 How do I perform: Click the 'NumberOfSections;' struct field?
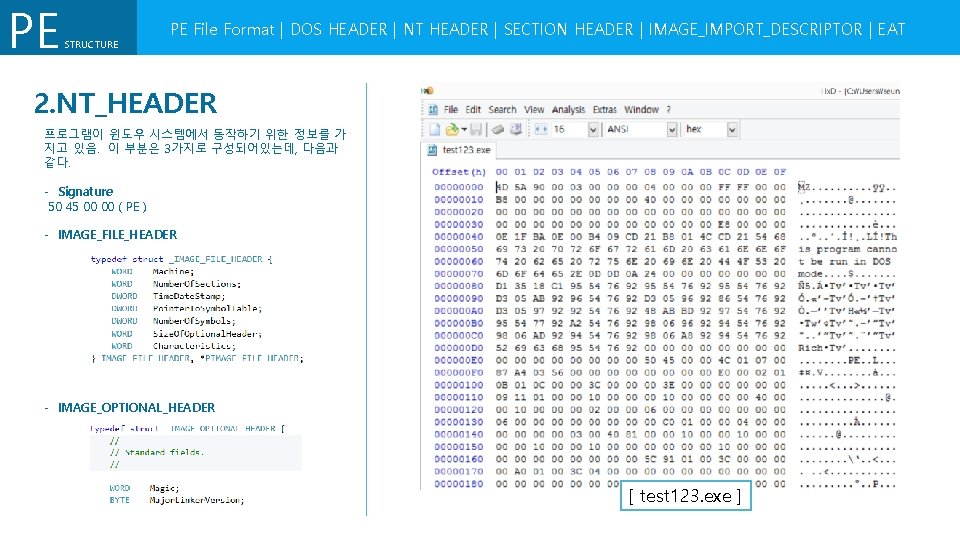click(x=197, y=284)
